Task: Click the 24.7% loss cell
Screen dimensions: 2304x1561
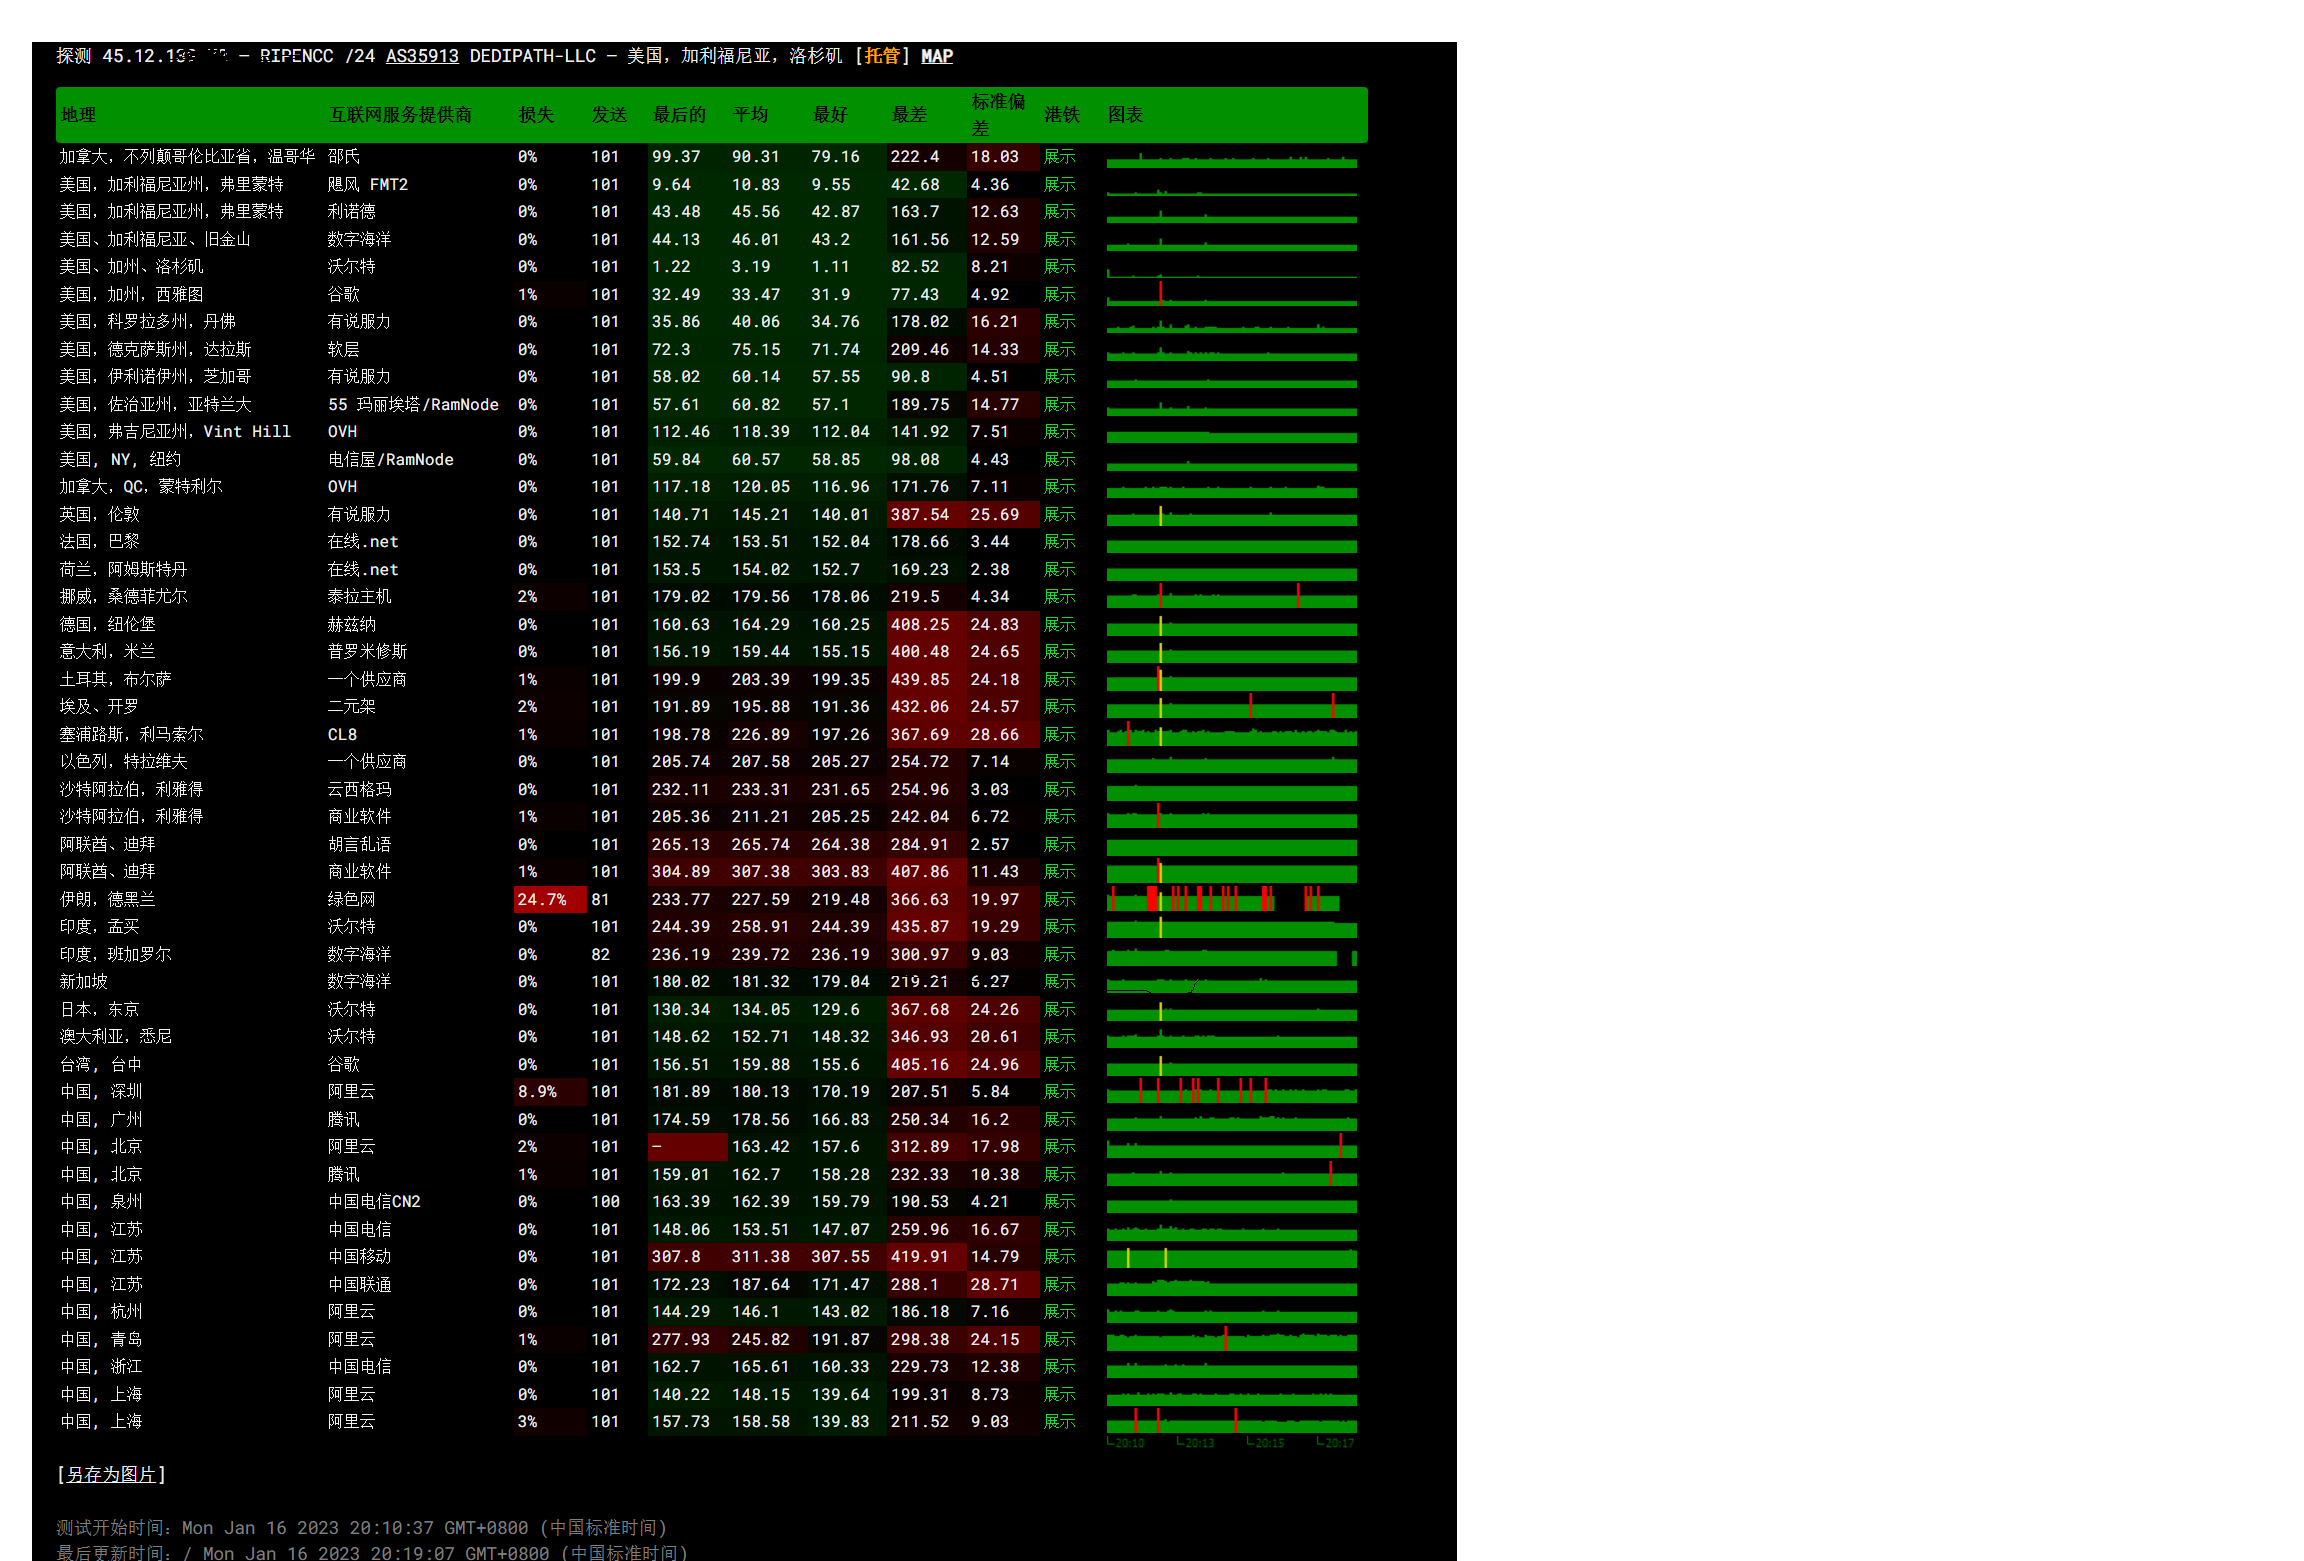Action: coord(542,899)
